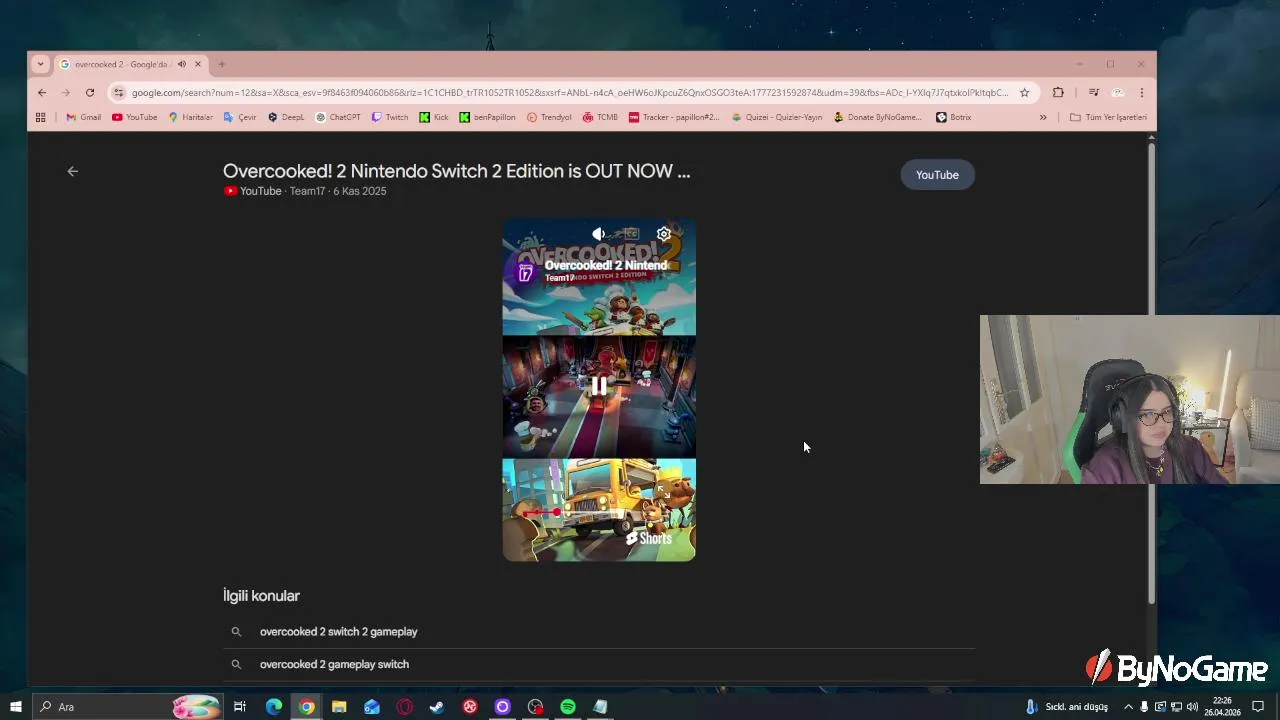
Task: Close the overcooked 2 Google tab
Action: [198, 64]
